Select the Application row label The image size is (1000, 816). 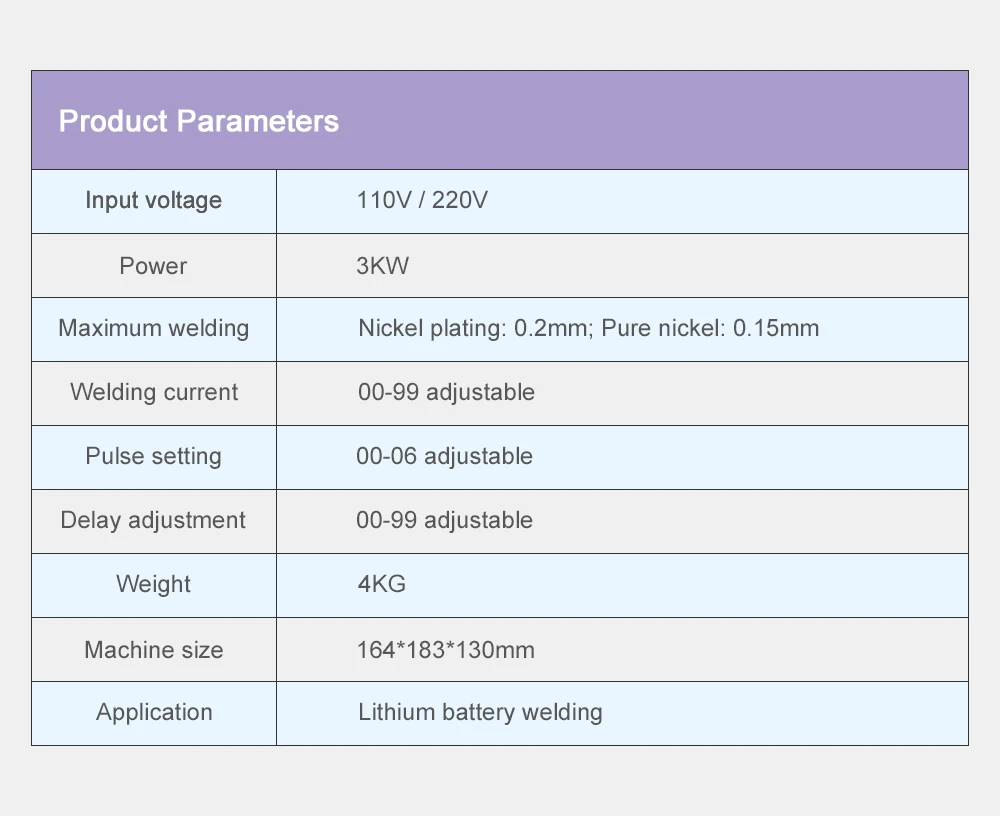click(154, 712)
